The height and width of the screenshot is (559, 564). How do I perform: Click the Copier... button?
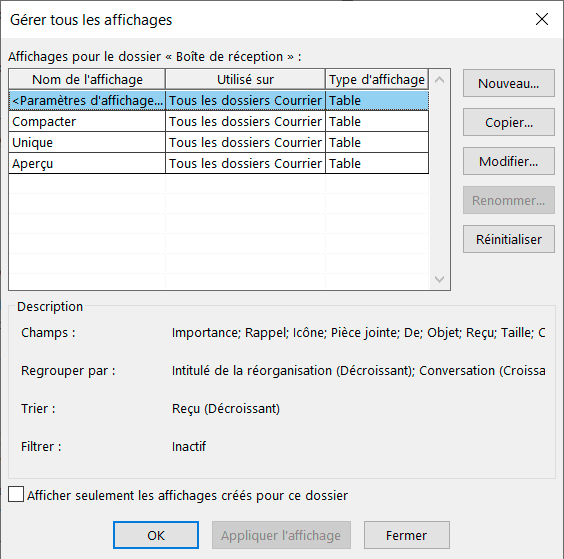point(509,122)
